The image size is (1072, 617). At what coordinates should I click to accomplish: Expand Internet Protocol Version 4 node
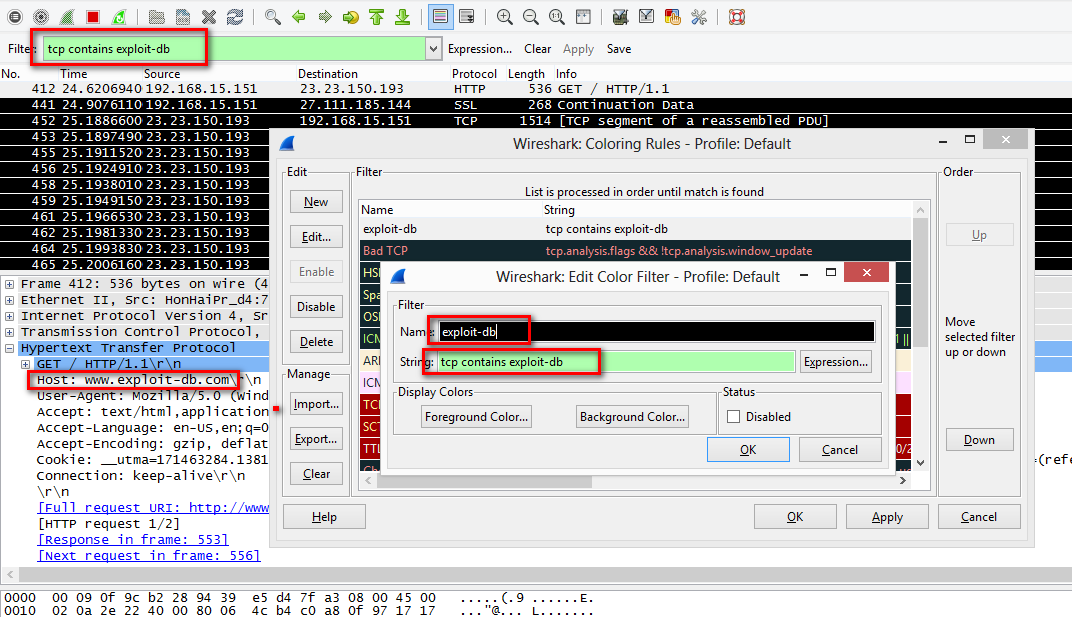coord(10,316)
